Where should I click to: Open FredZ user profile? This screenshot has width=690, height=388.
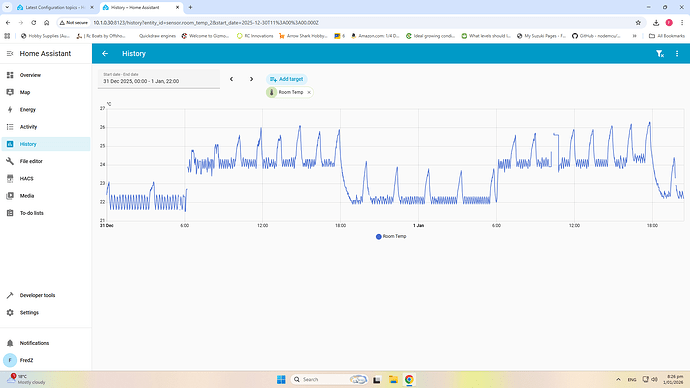pyautogui.click(x=46, y=360)
